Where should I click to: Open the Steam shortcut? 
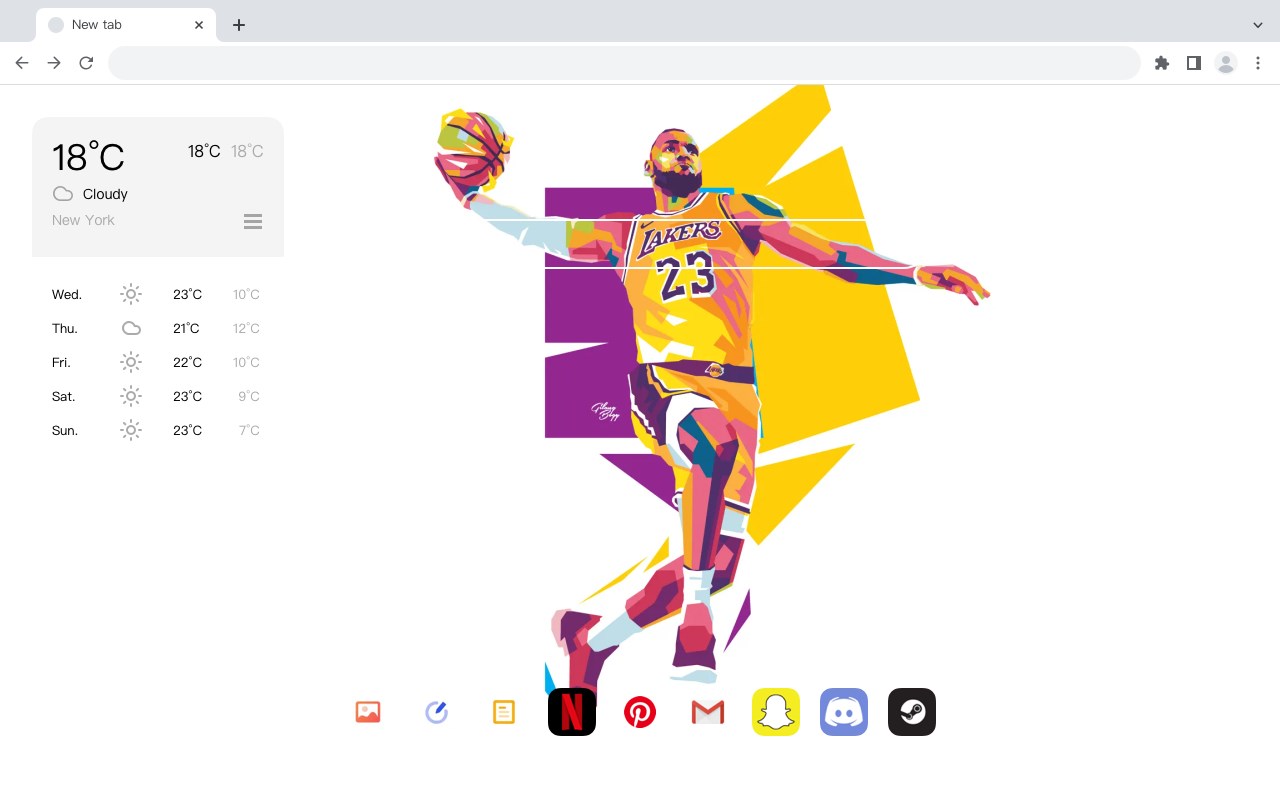coord(912,712)
